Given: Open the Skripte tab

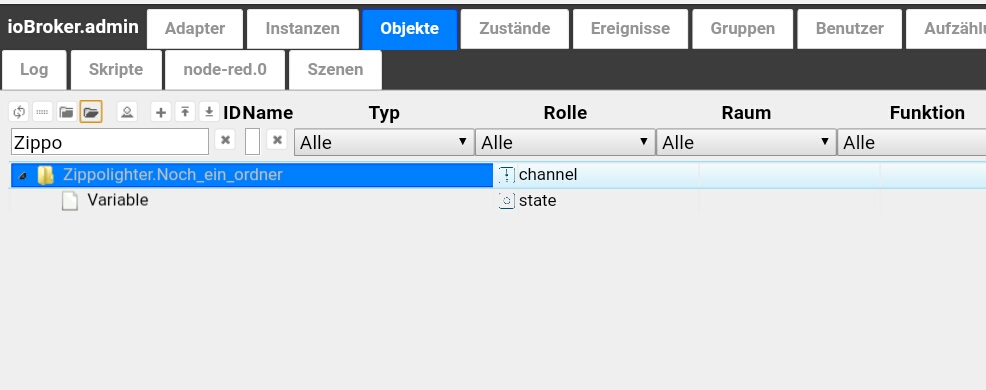Looking at the screenshot, I should pyautogui.click(x=116, y=70).
